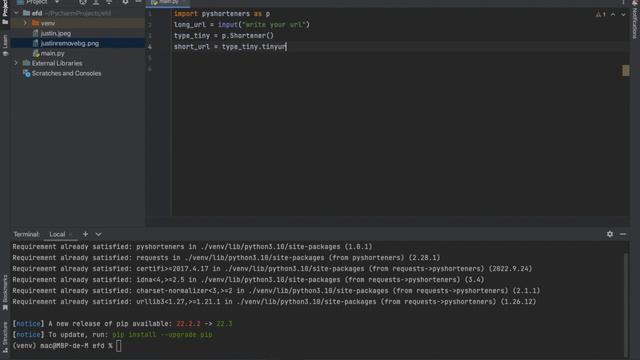
Task: Open Terminal panel gear settings
Action: coord(609,234)
